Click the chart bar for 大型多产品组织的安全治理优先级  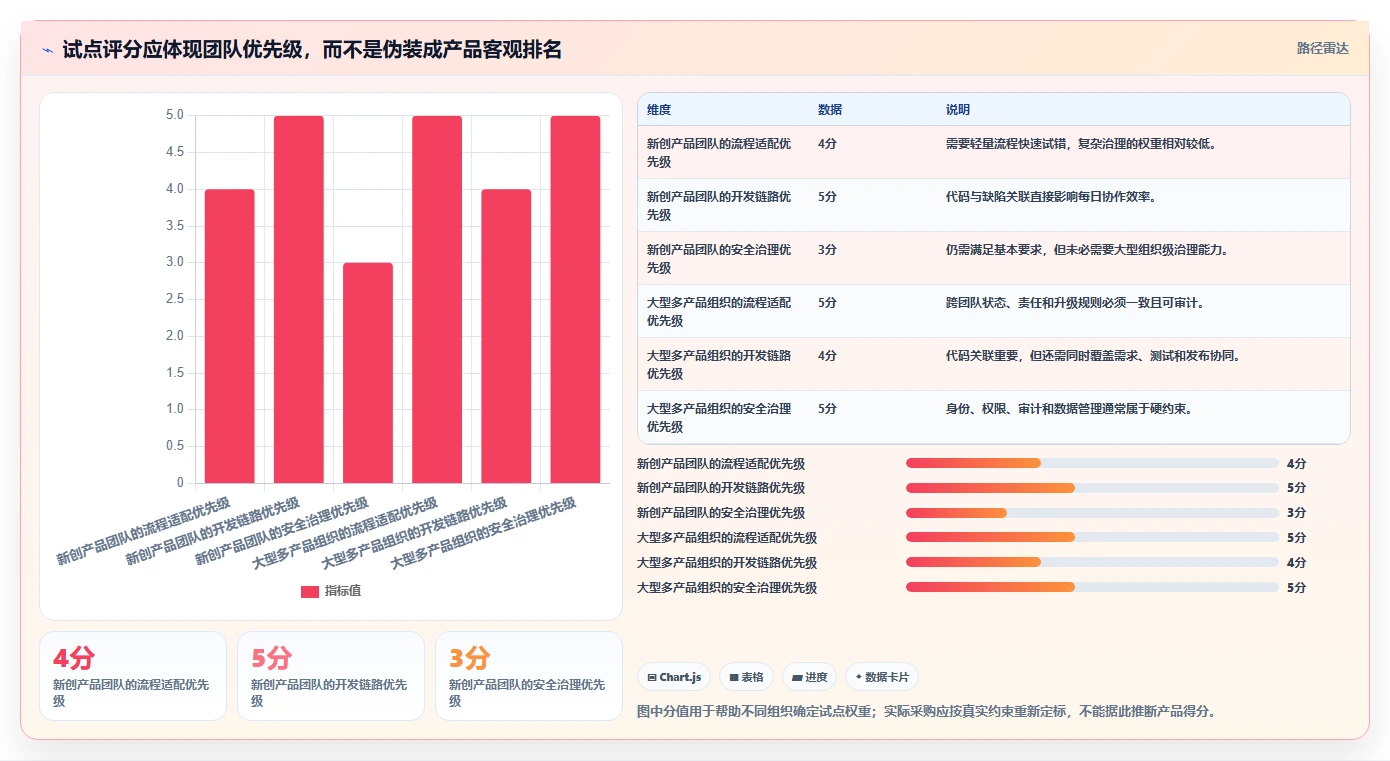(x=575, y=299)
